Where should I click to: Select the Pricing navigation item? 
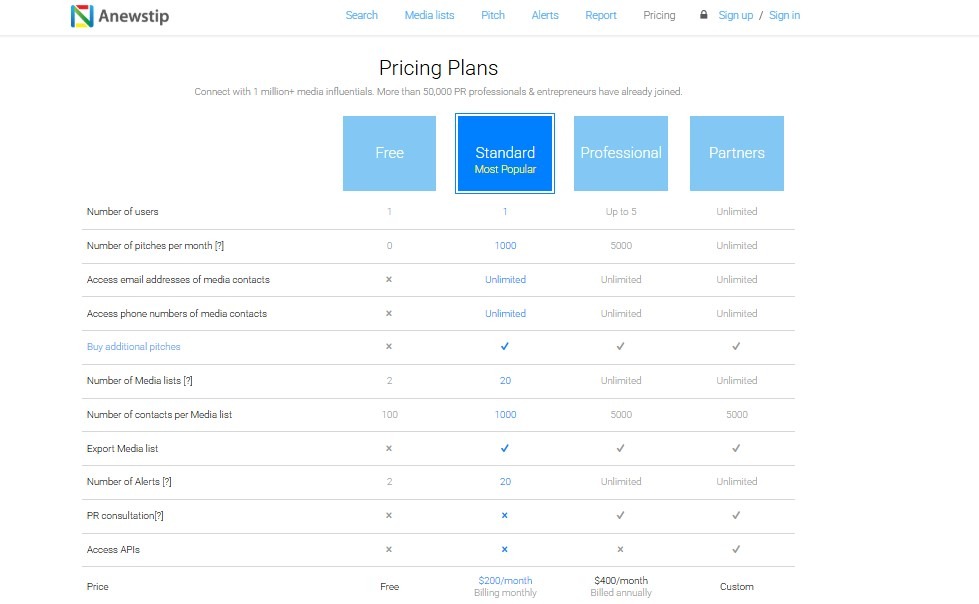659,15
